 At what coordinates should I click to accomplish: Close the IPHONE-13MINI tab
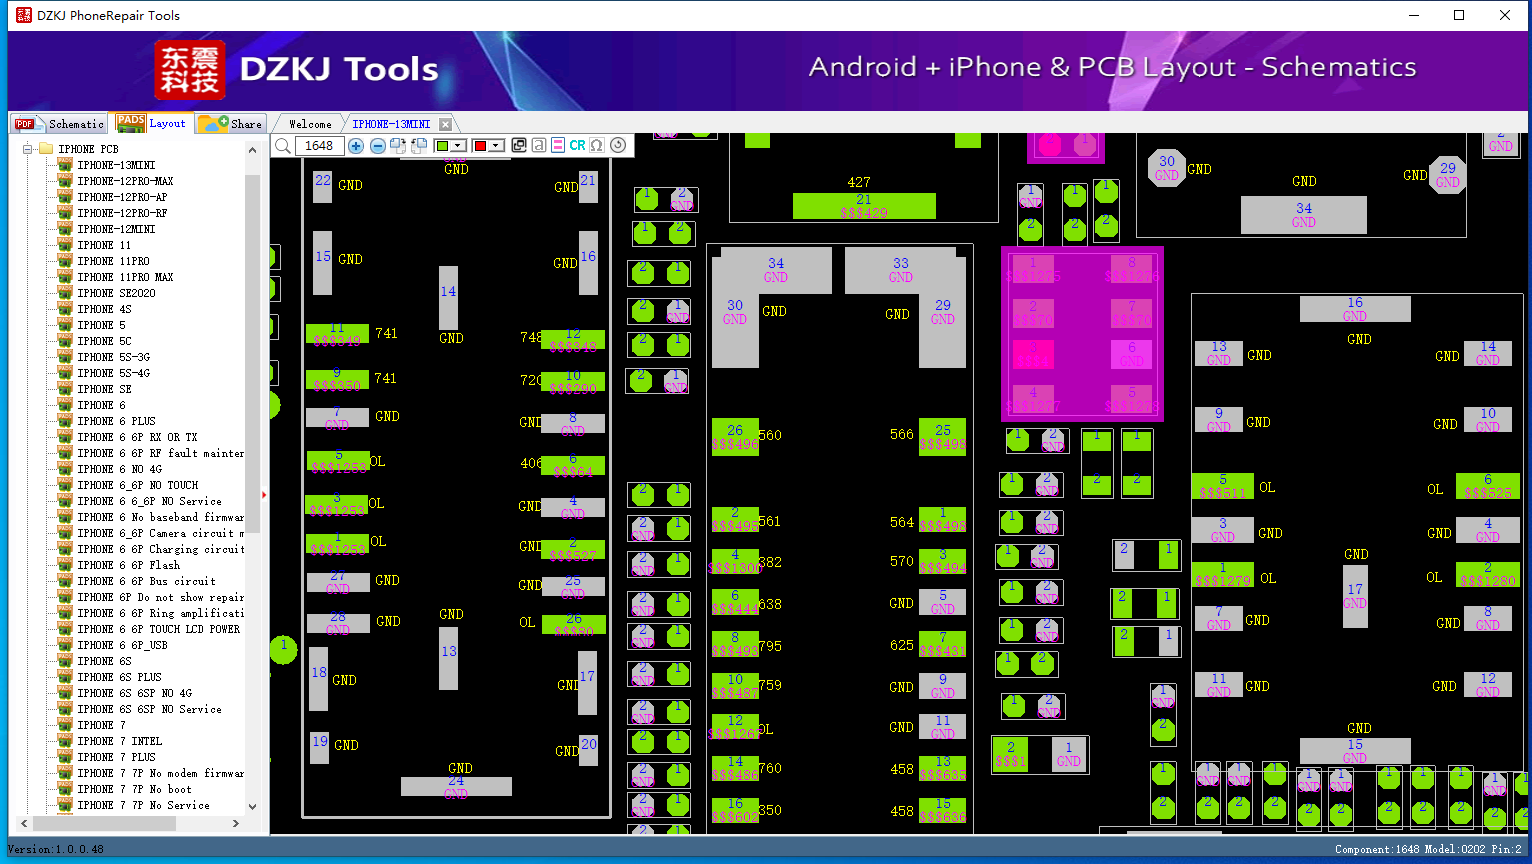coord(446,125)
